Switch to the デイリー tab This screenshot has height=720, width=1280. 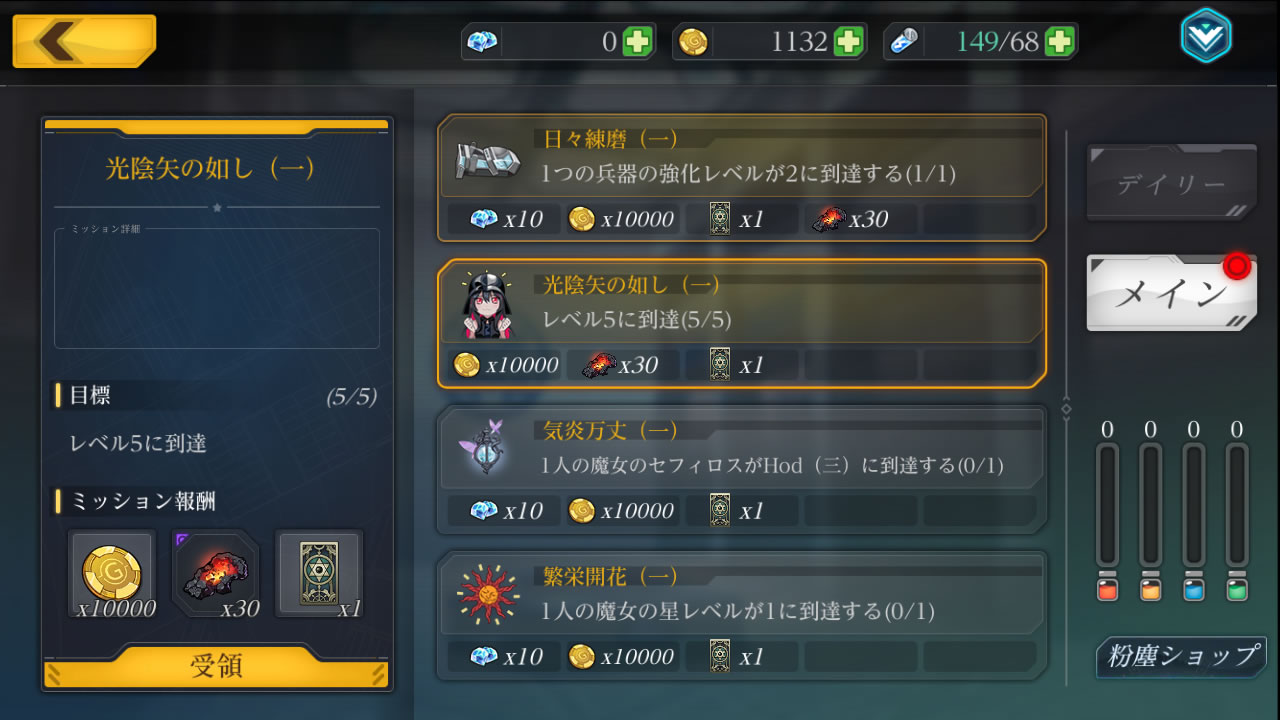tap(1171, 183)
